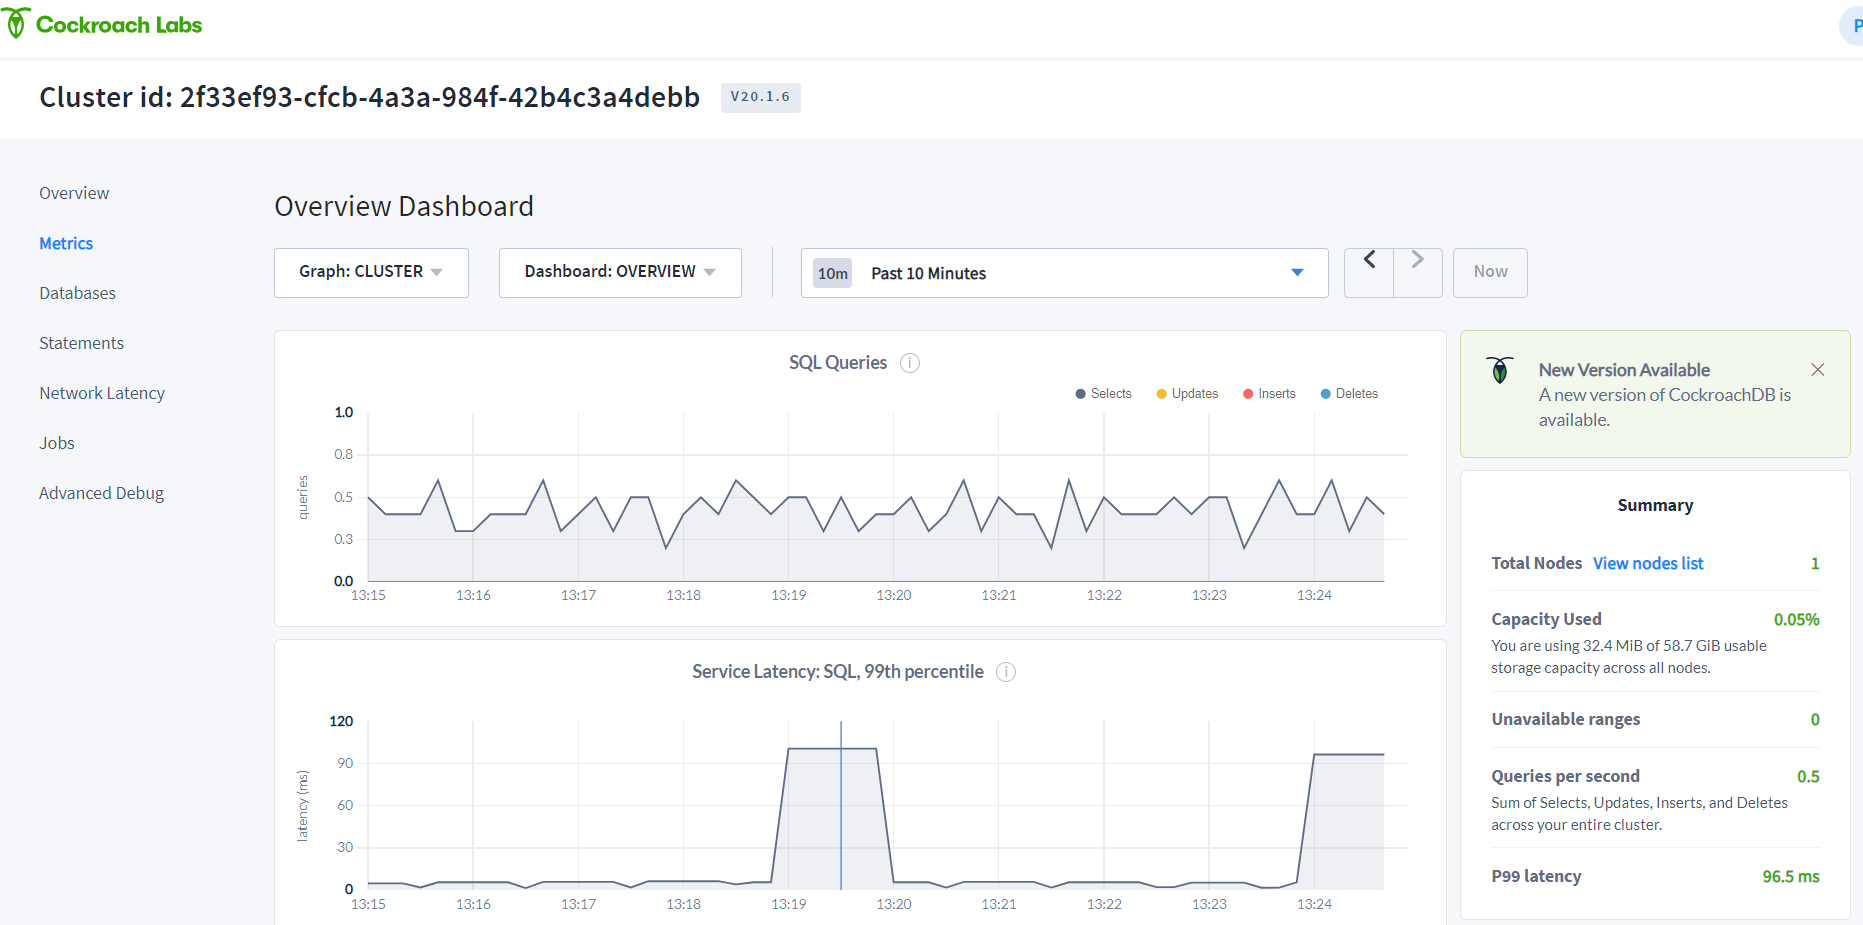Viewport: 1863px width, 925px height.
Task: Click the Cockroach Labs logo
Action: click(x=103, y=24)
